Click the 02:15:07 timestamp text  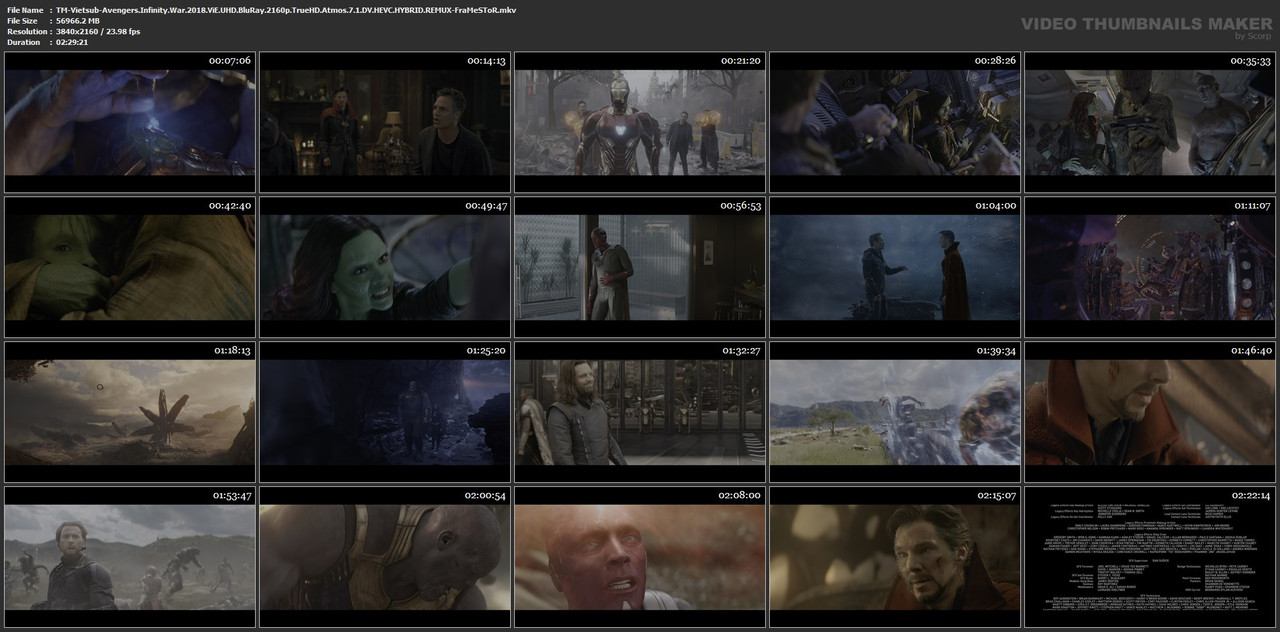[995, 496]
